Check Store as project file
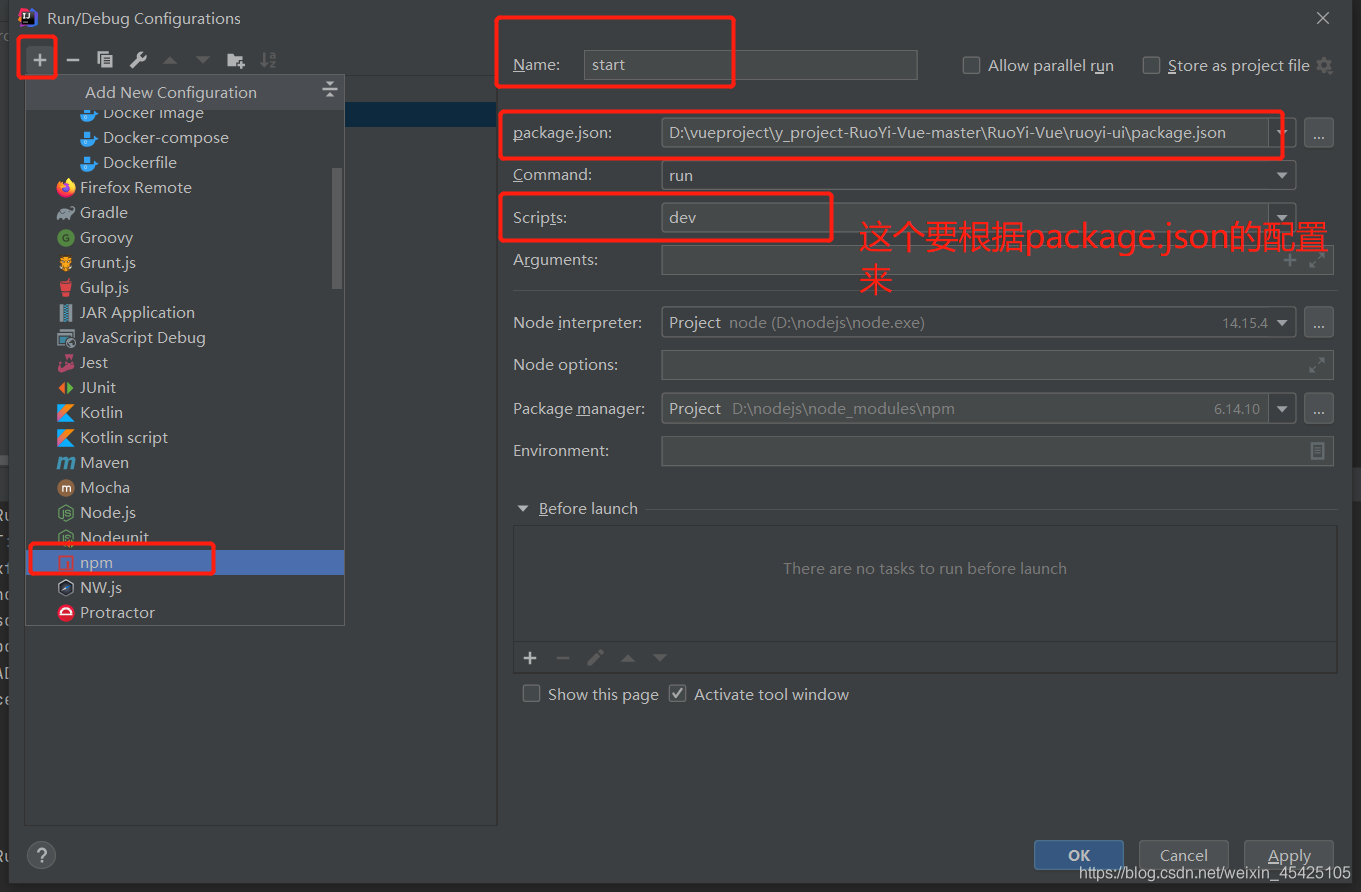 click(1150, 65)
